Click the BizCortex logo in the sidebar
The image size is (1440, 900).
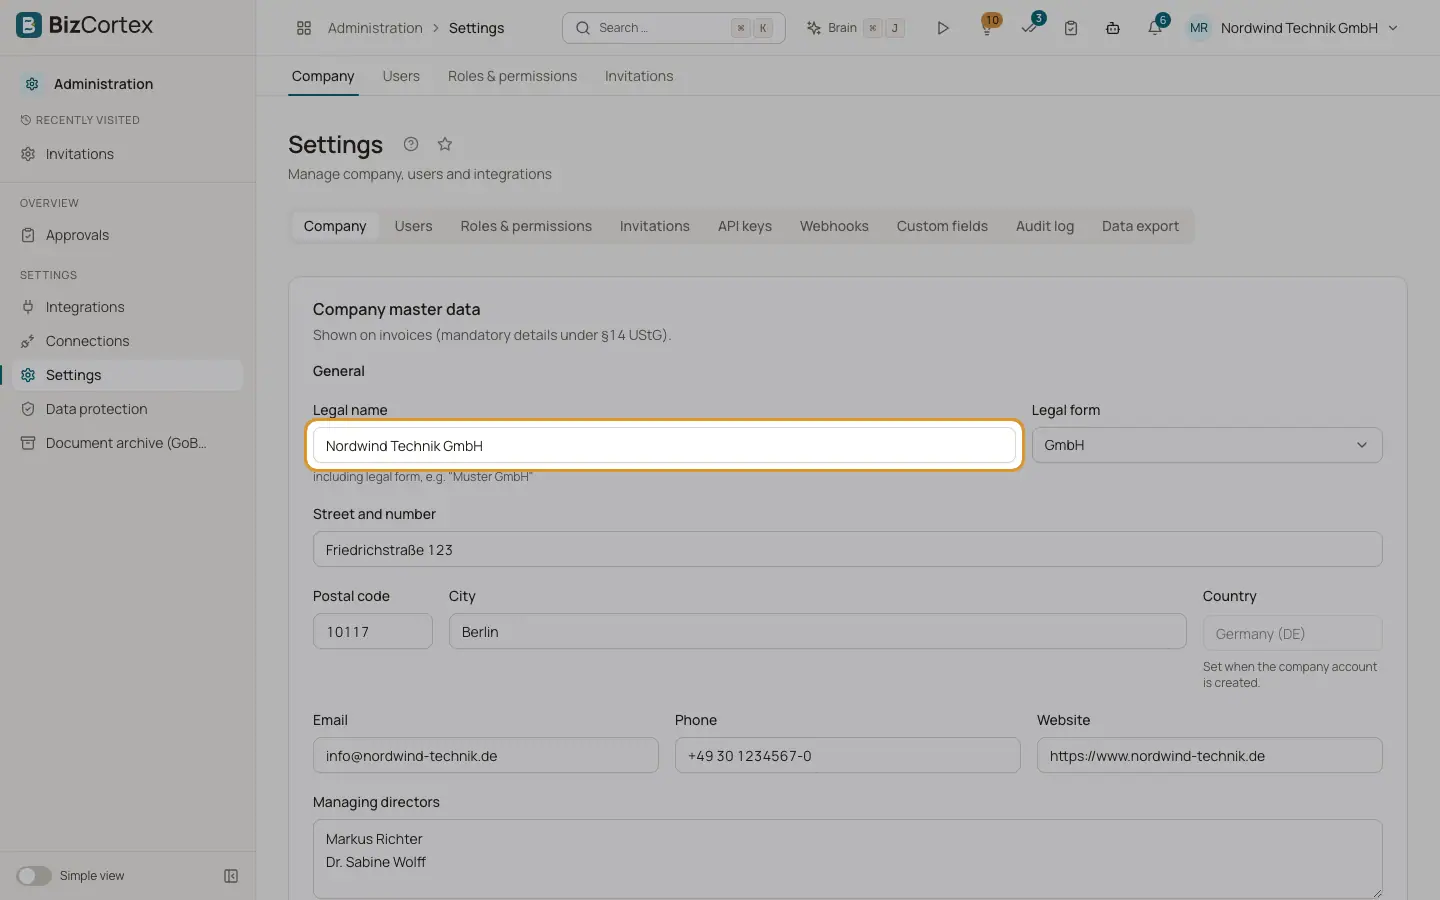tap(85, 25)
